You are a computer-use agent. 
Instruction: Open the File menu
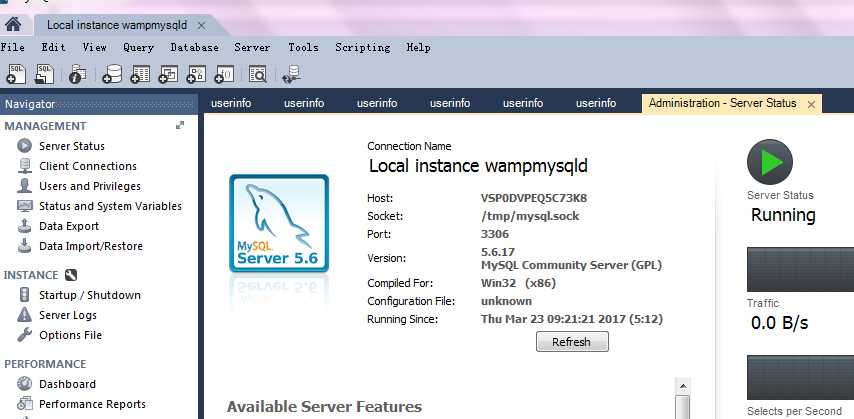13,47
